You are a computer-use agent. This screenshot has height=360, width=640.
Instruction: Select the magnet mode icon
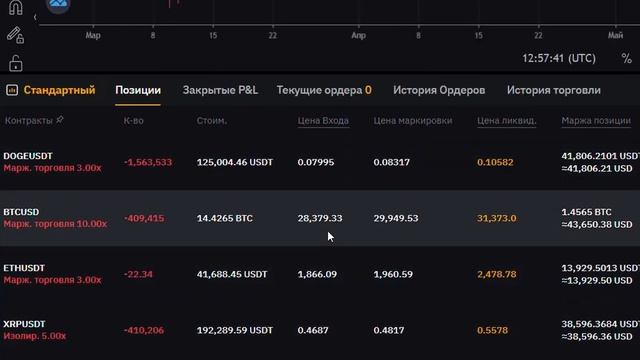[x=16, y=7]
